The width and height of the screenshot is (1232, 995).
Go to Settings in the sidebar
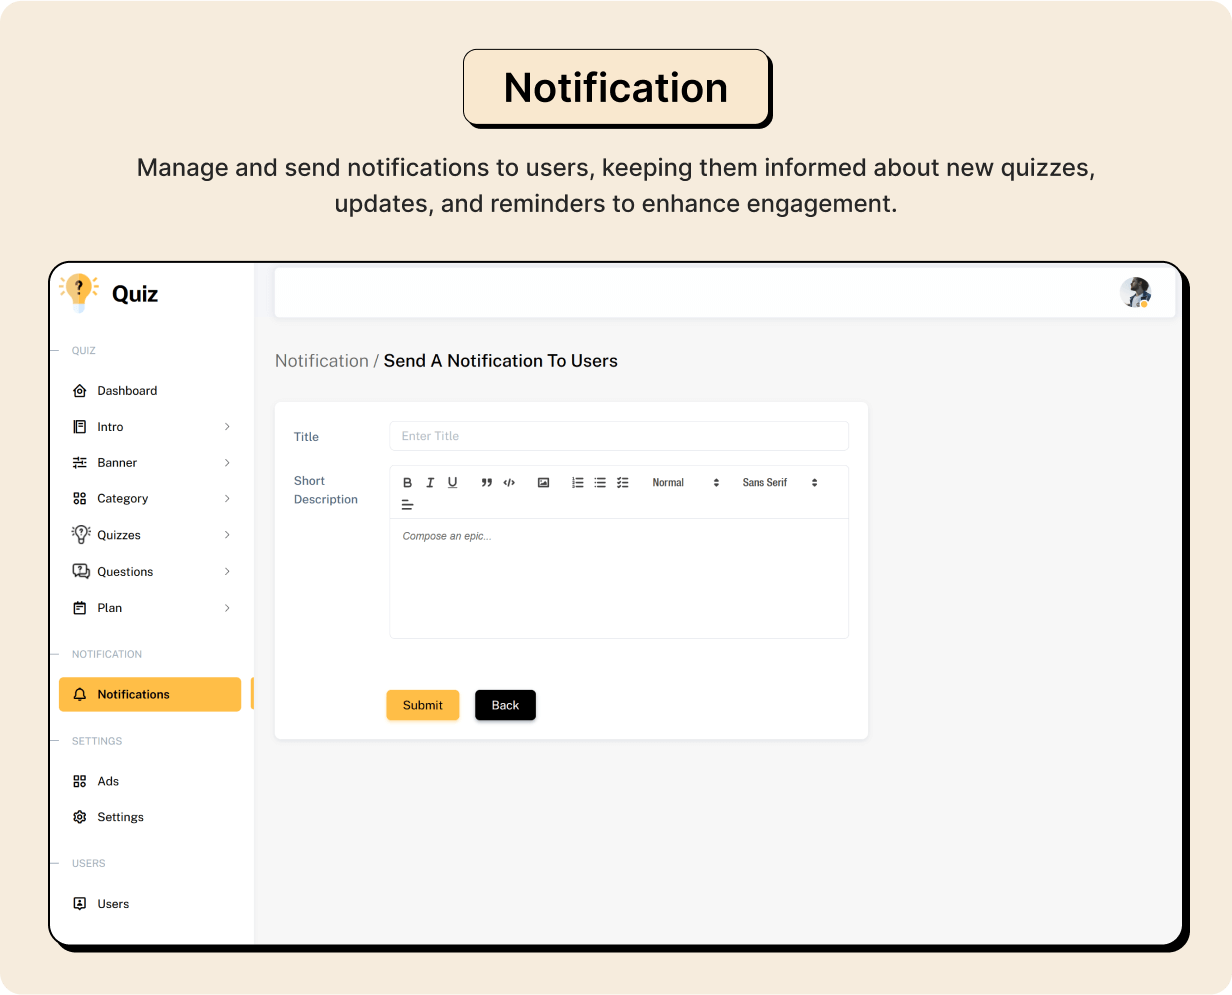(120, 817)
